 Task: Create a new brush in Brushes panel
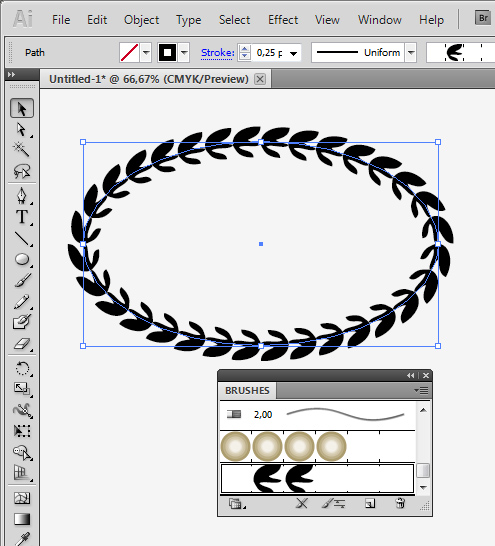click(370, 504)
